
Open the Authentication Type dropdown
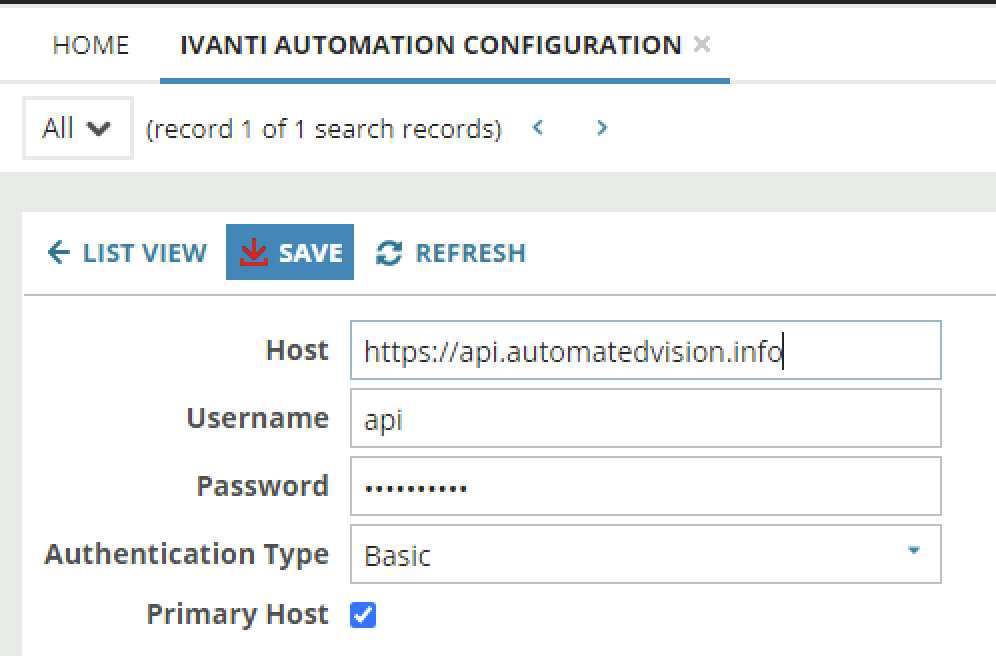pyautogui.click(x=645, y=554)
